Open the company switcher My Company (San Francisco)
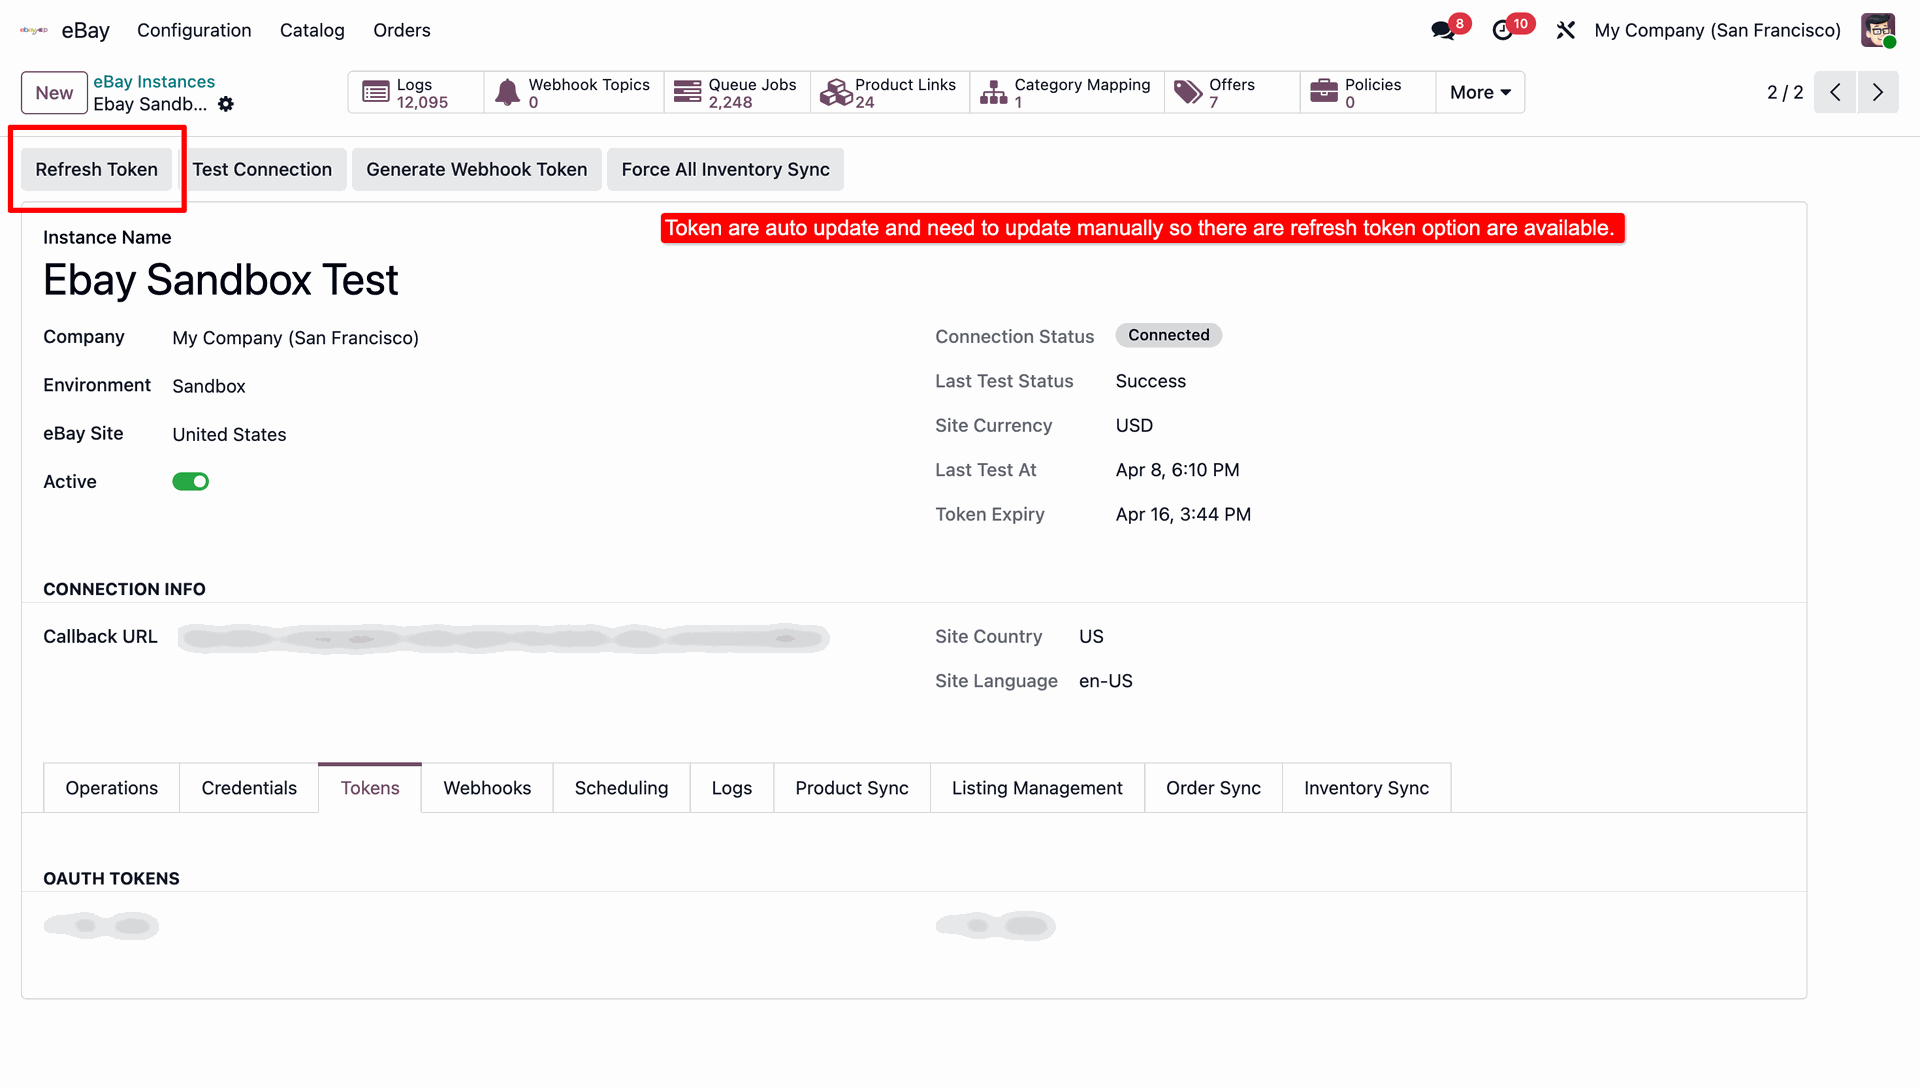 1717,30
